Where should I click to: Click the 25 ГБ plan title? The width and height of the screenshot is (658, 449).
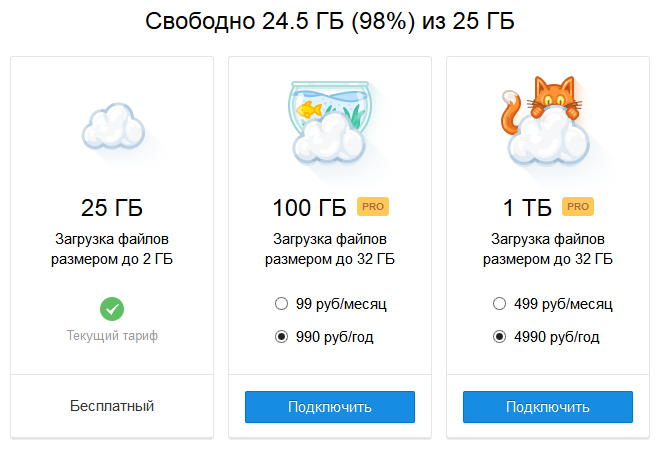click(112, 208)
